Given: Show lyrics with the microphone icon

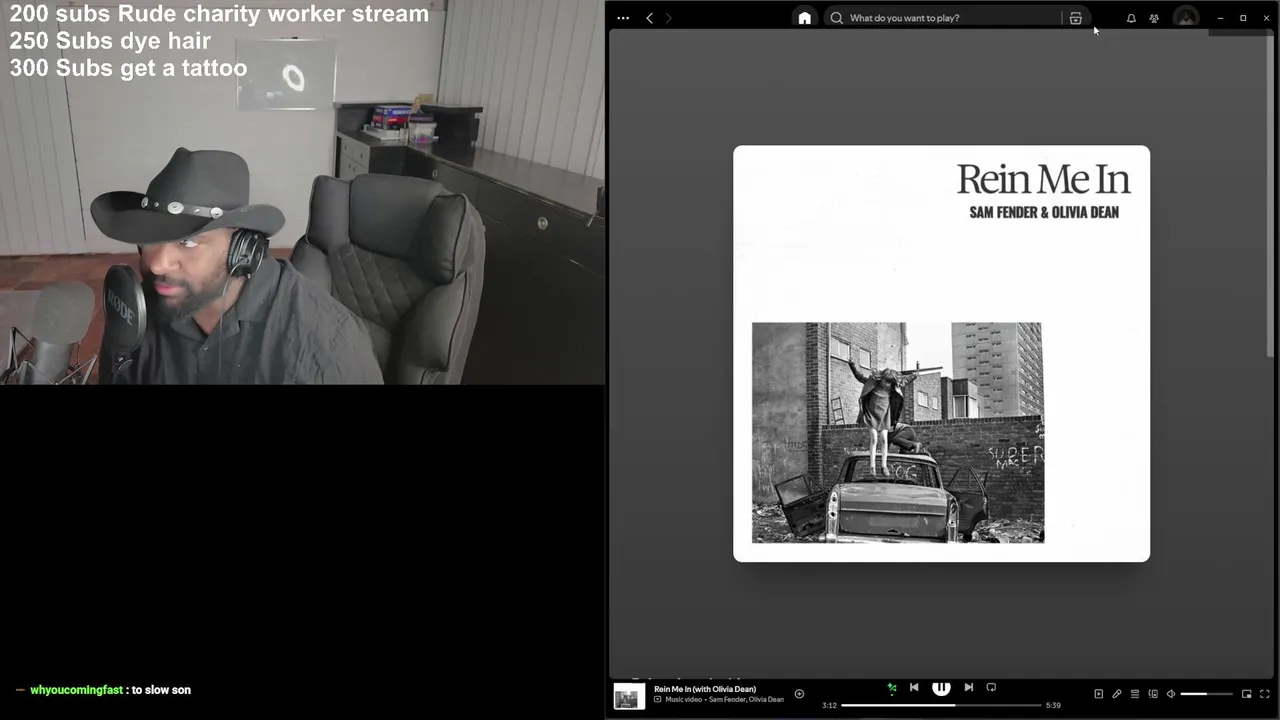Looking at the screenshot, I should click(1117, 694).
